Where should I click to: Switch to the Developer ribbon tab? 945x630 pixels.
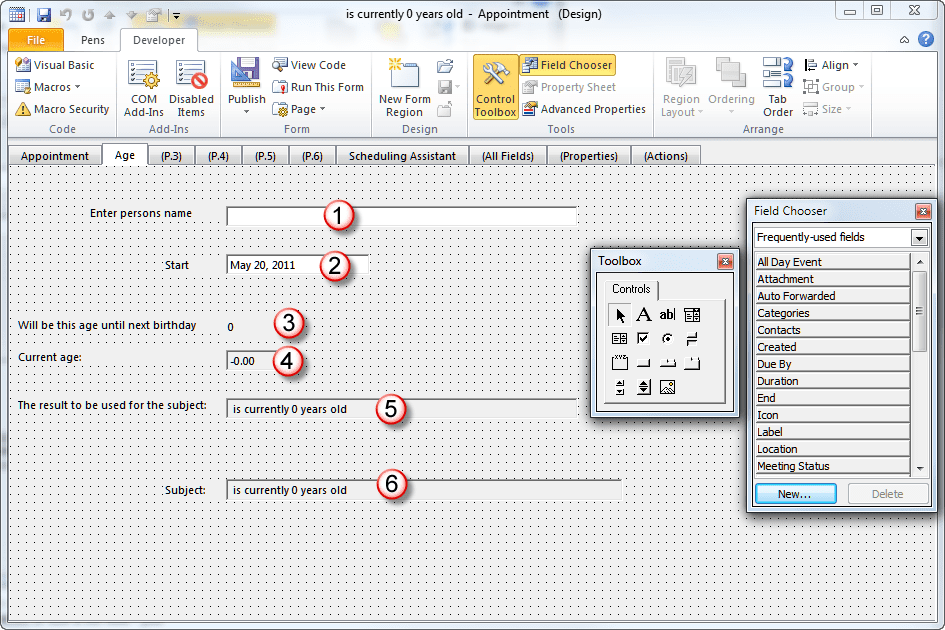pyautogui.click(x=159, y=40)
